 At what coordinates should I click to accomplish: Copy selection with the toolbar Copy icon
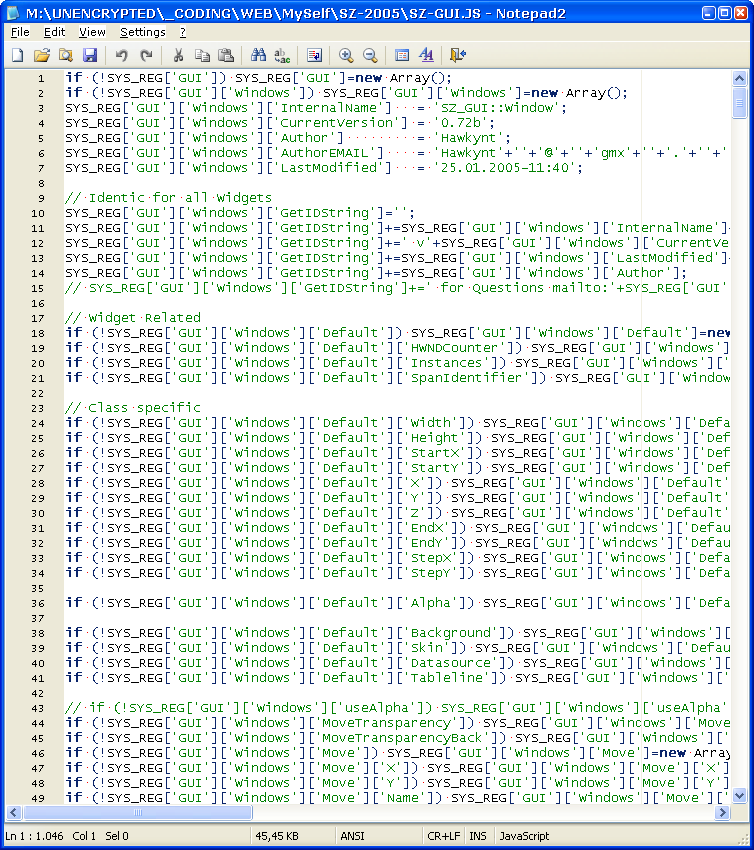pyautogui.click(x=202, y=55)
